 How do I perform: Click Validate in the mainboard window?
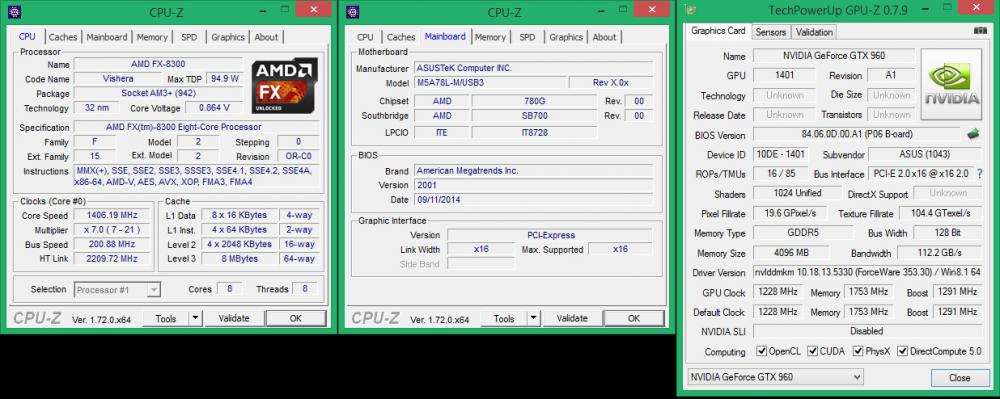pos(571,318)
